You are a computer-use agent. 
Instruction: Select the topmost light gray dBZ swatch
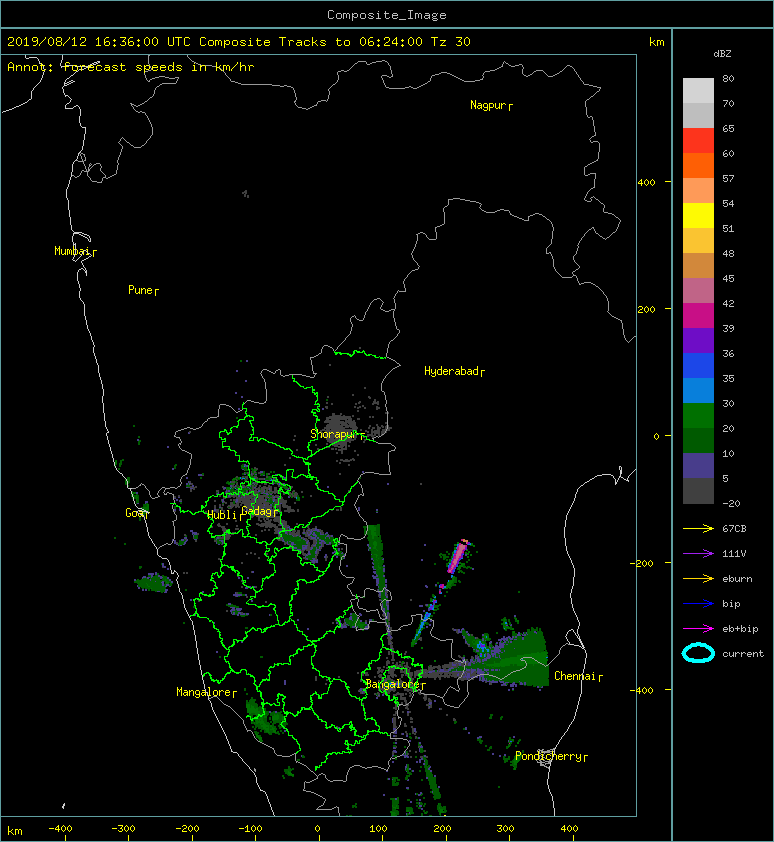point(698,90)
